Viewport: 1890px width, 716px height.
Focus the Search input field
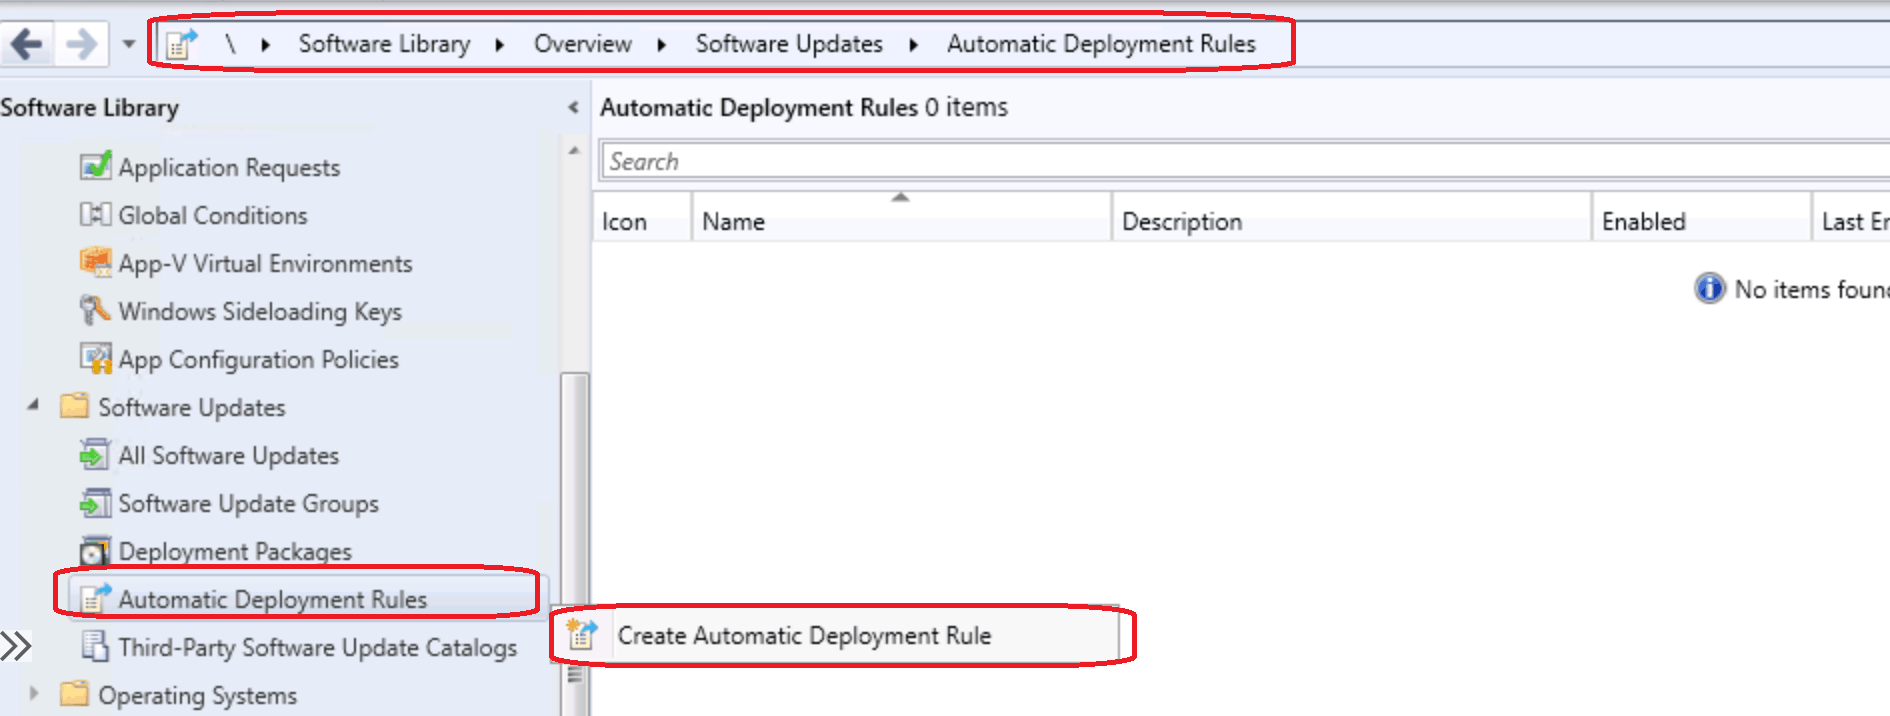tap(1243, 161)
